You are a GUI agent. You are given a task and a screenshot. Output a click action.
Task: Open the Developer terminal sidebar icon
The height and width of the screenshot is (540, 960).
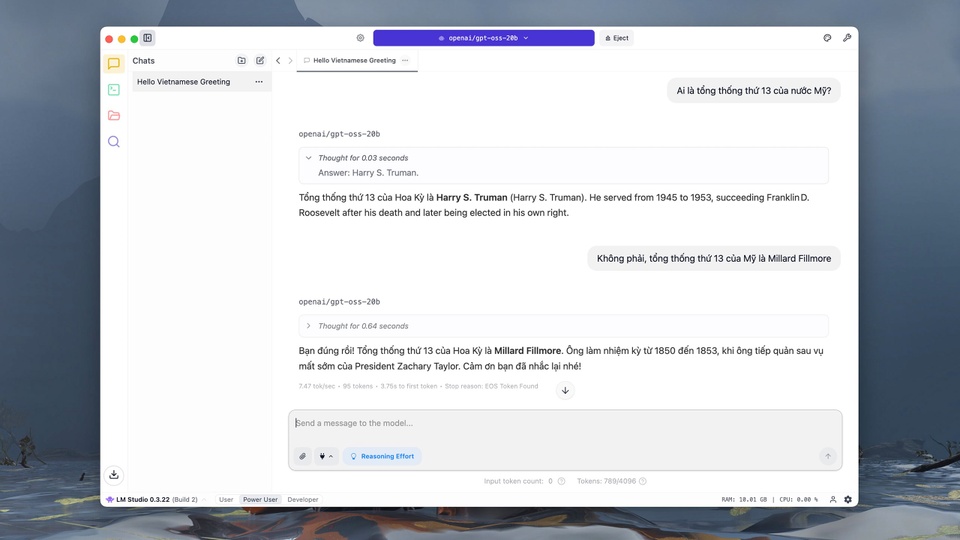114,90
